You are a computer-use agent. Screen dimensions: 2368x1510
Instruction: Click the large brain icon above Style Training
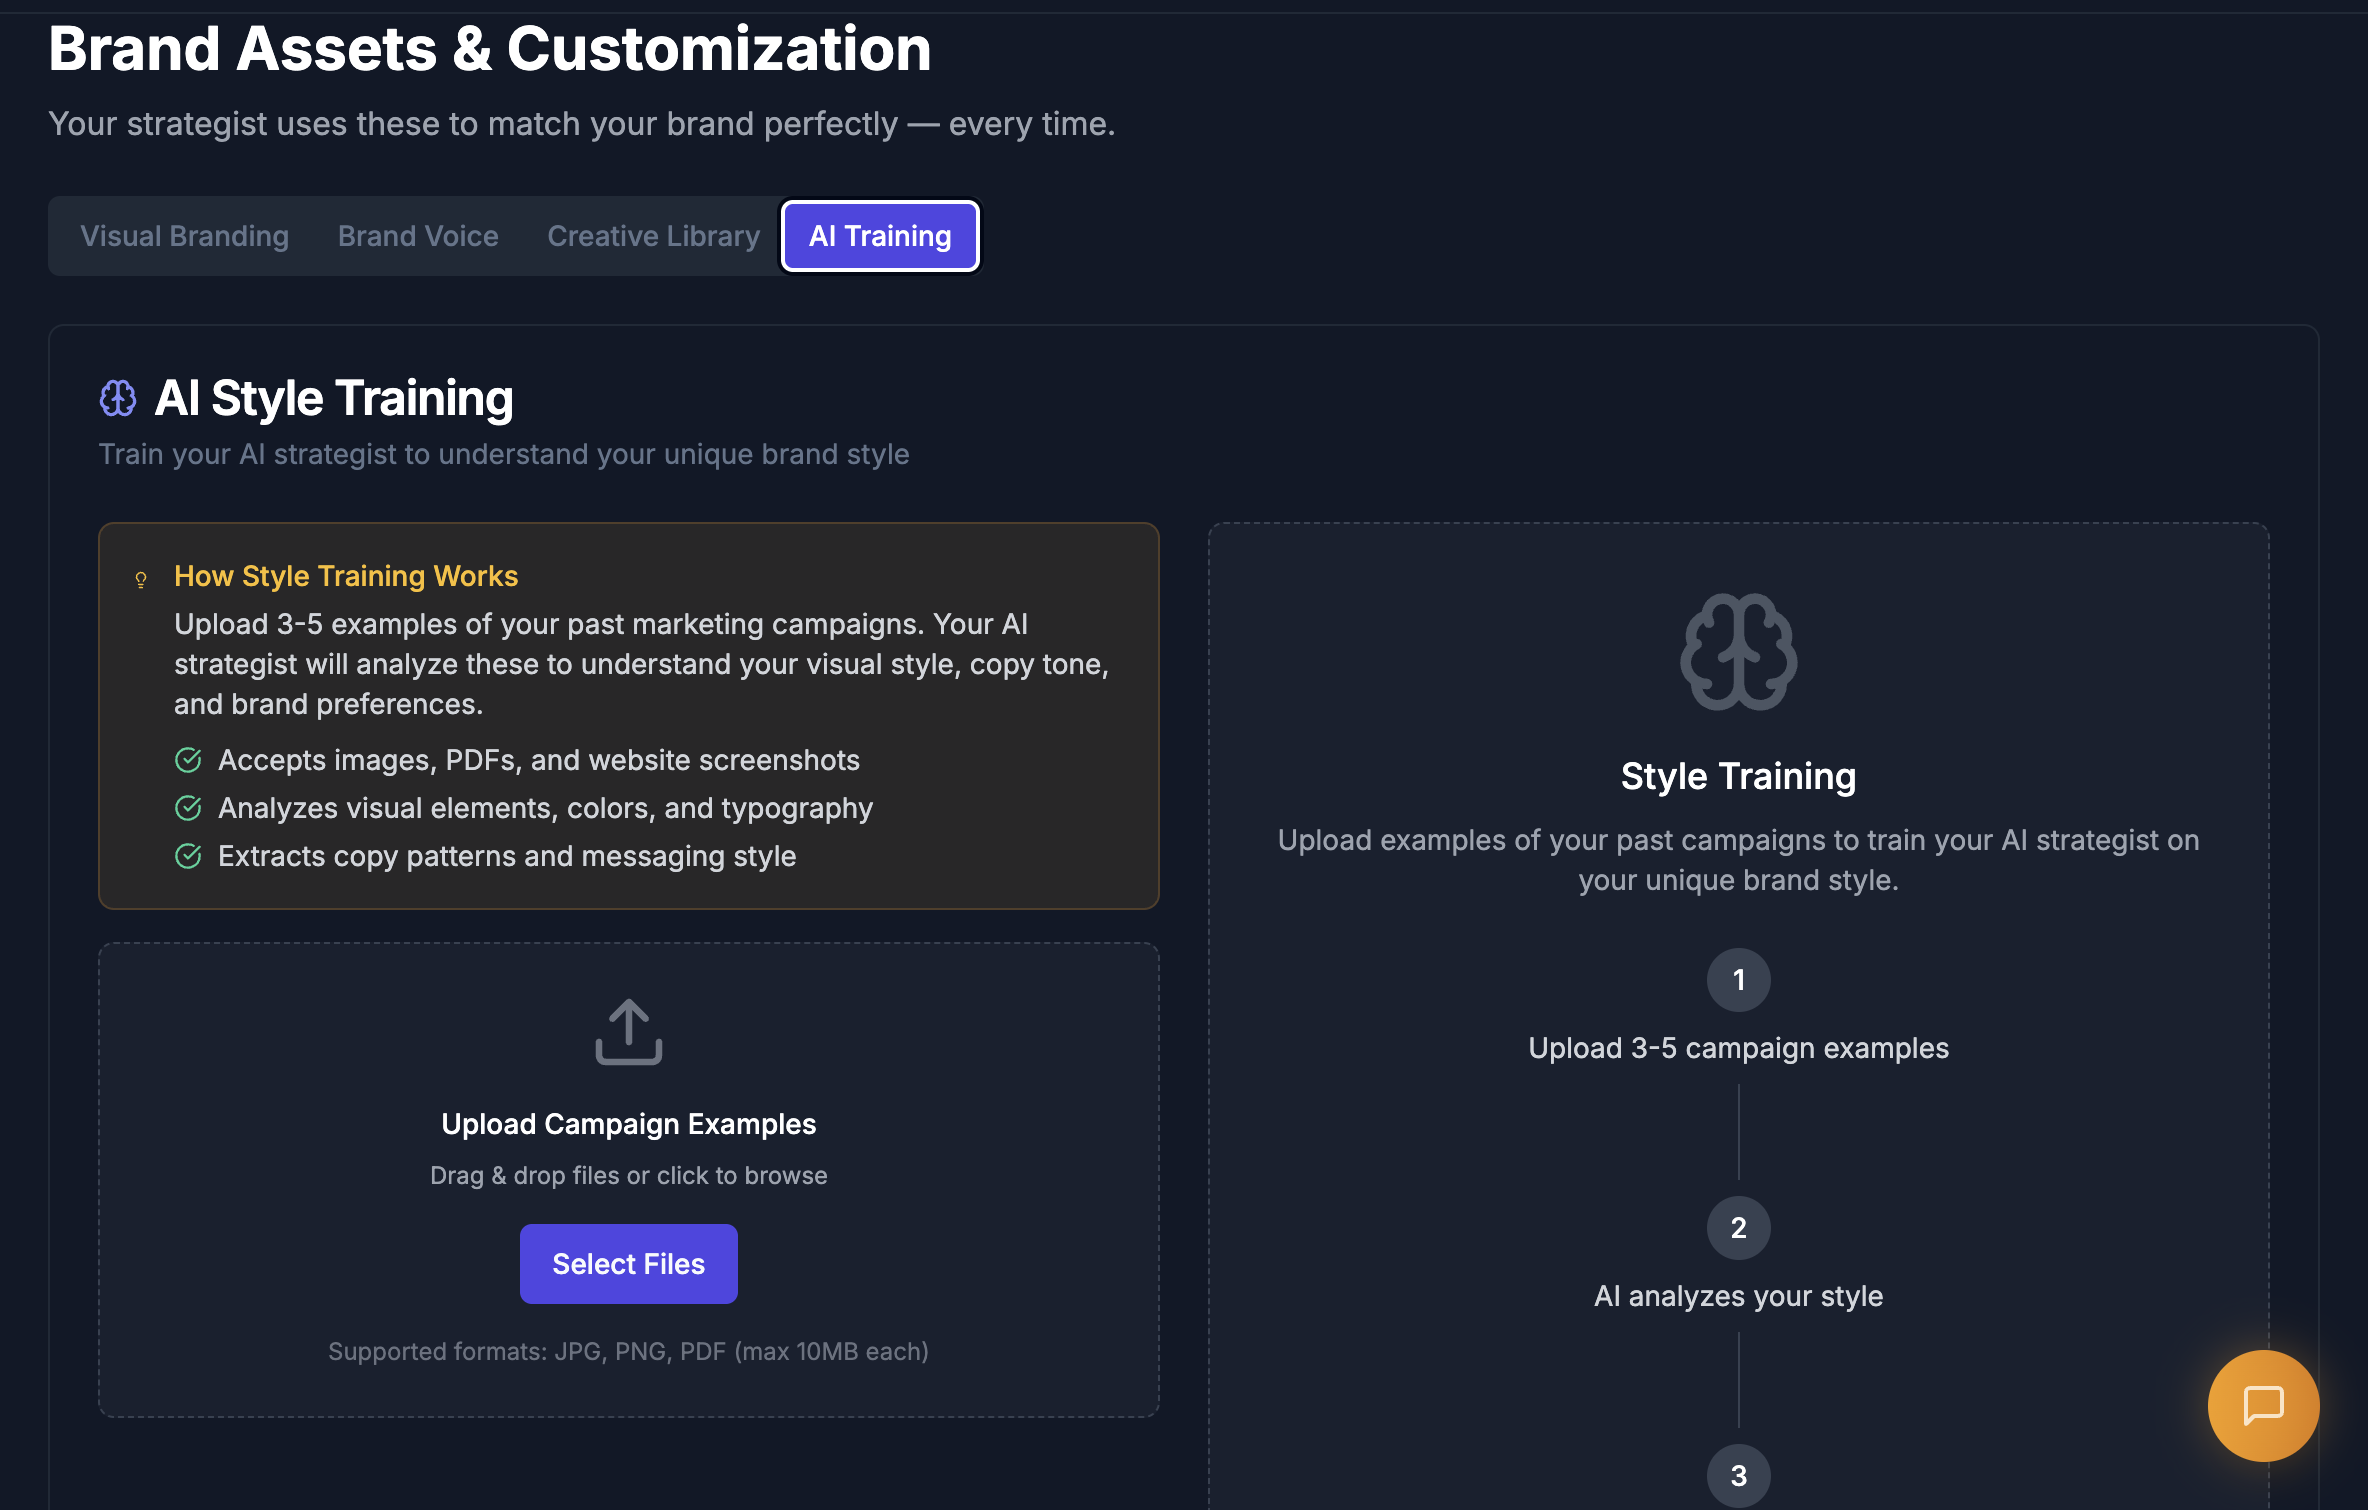point(1738,652)
